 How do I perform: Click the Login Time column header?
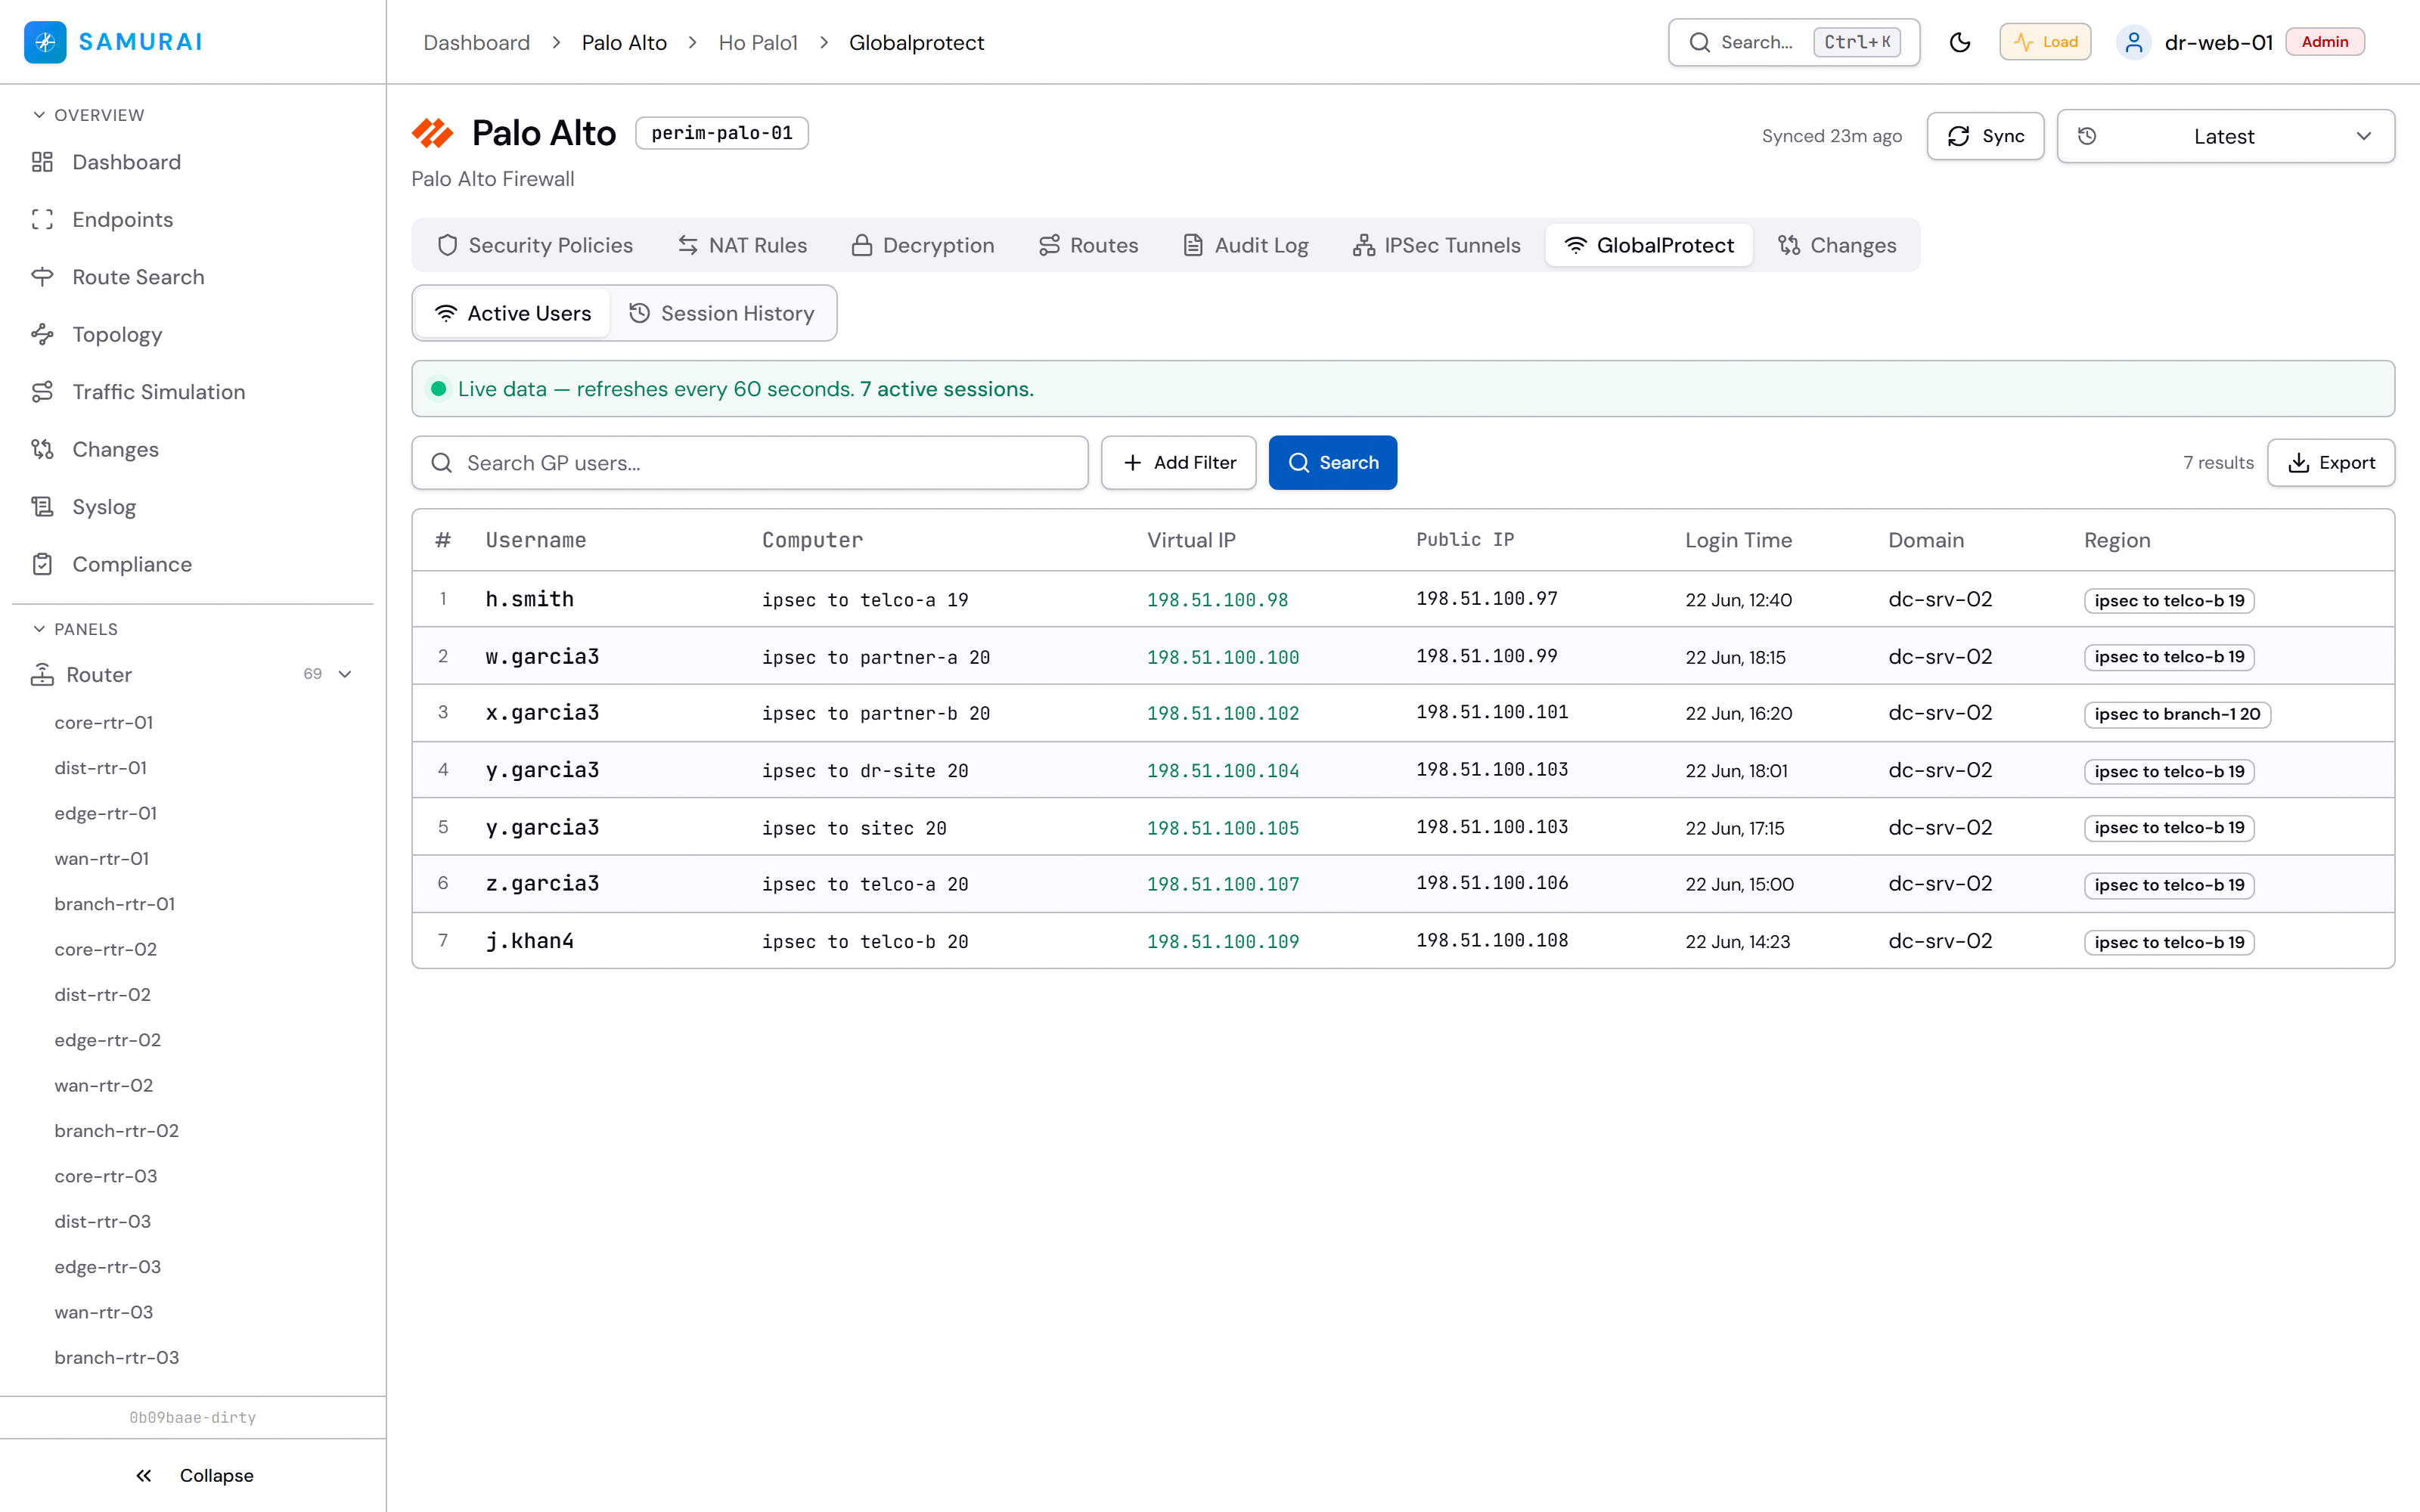click(x=1738, y=540)
